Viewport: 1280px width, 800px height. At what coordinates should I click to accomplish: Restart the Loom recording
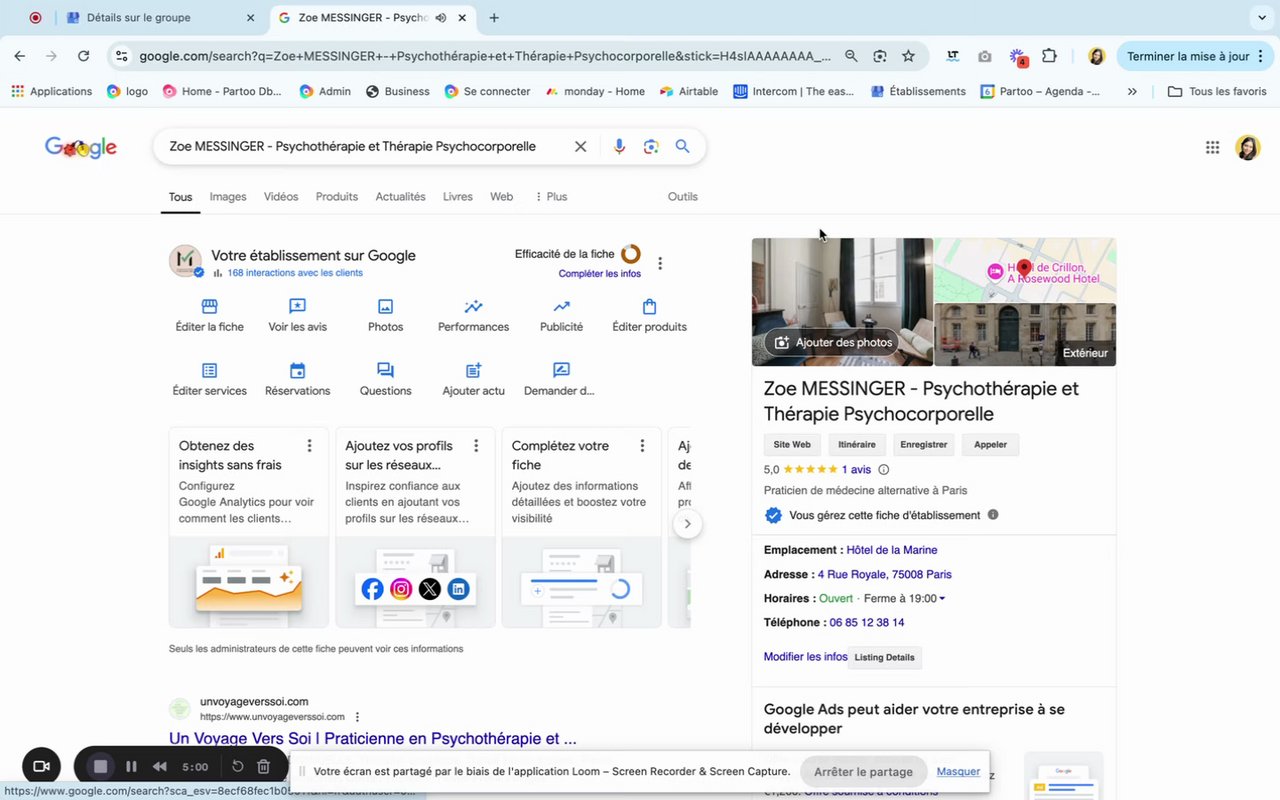pos(238,767)
